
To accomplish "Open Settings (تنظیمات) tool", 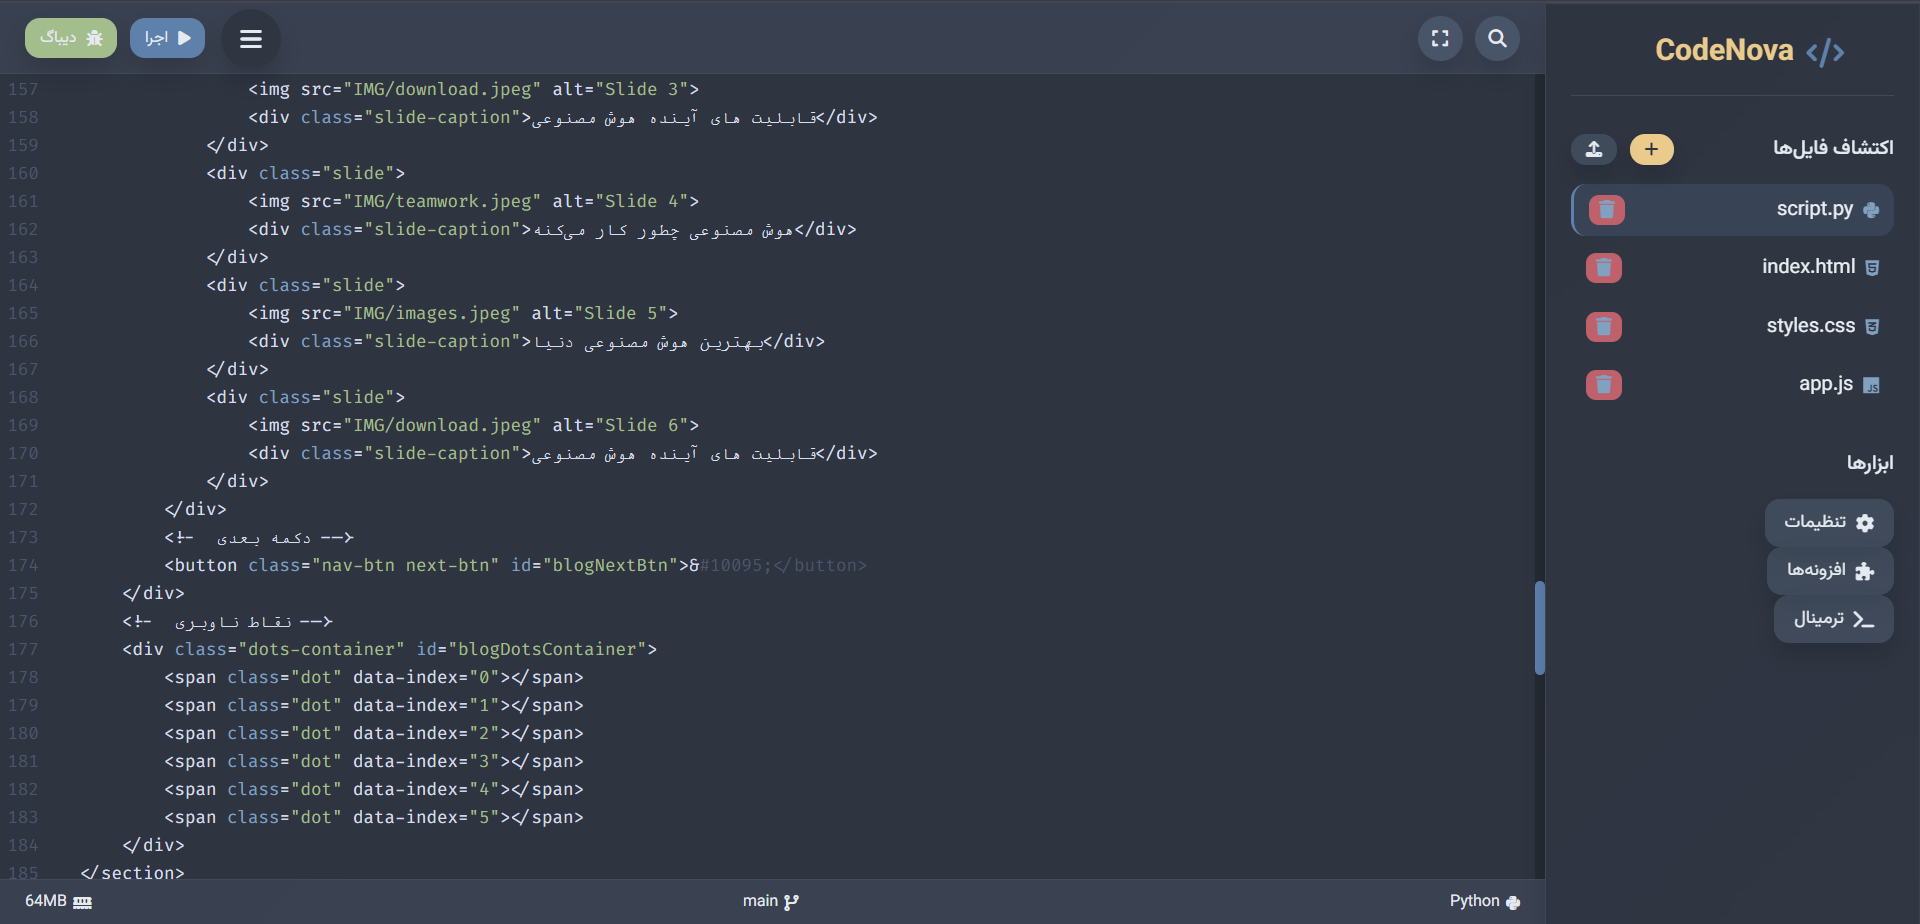I will point(1828,522).
